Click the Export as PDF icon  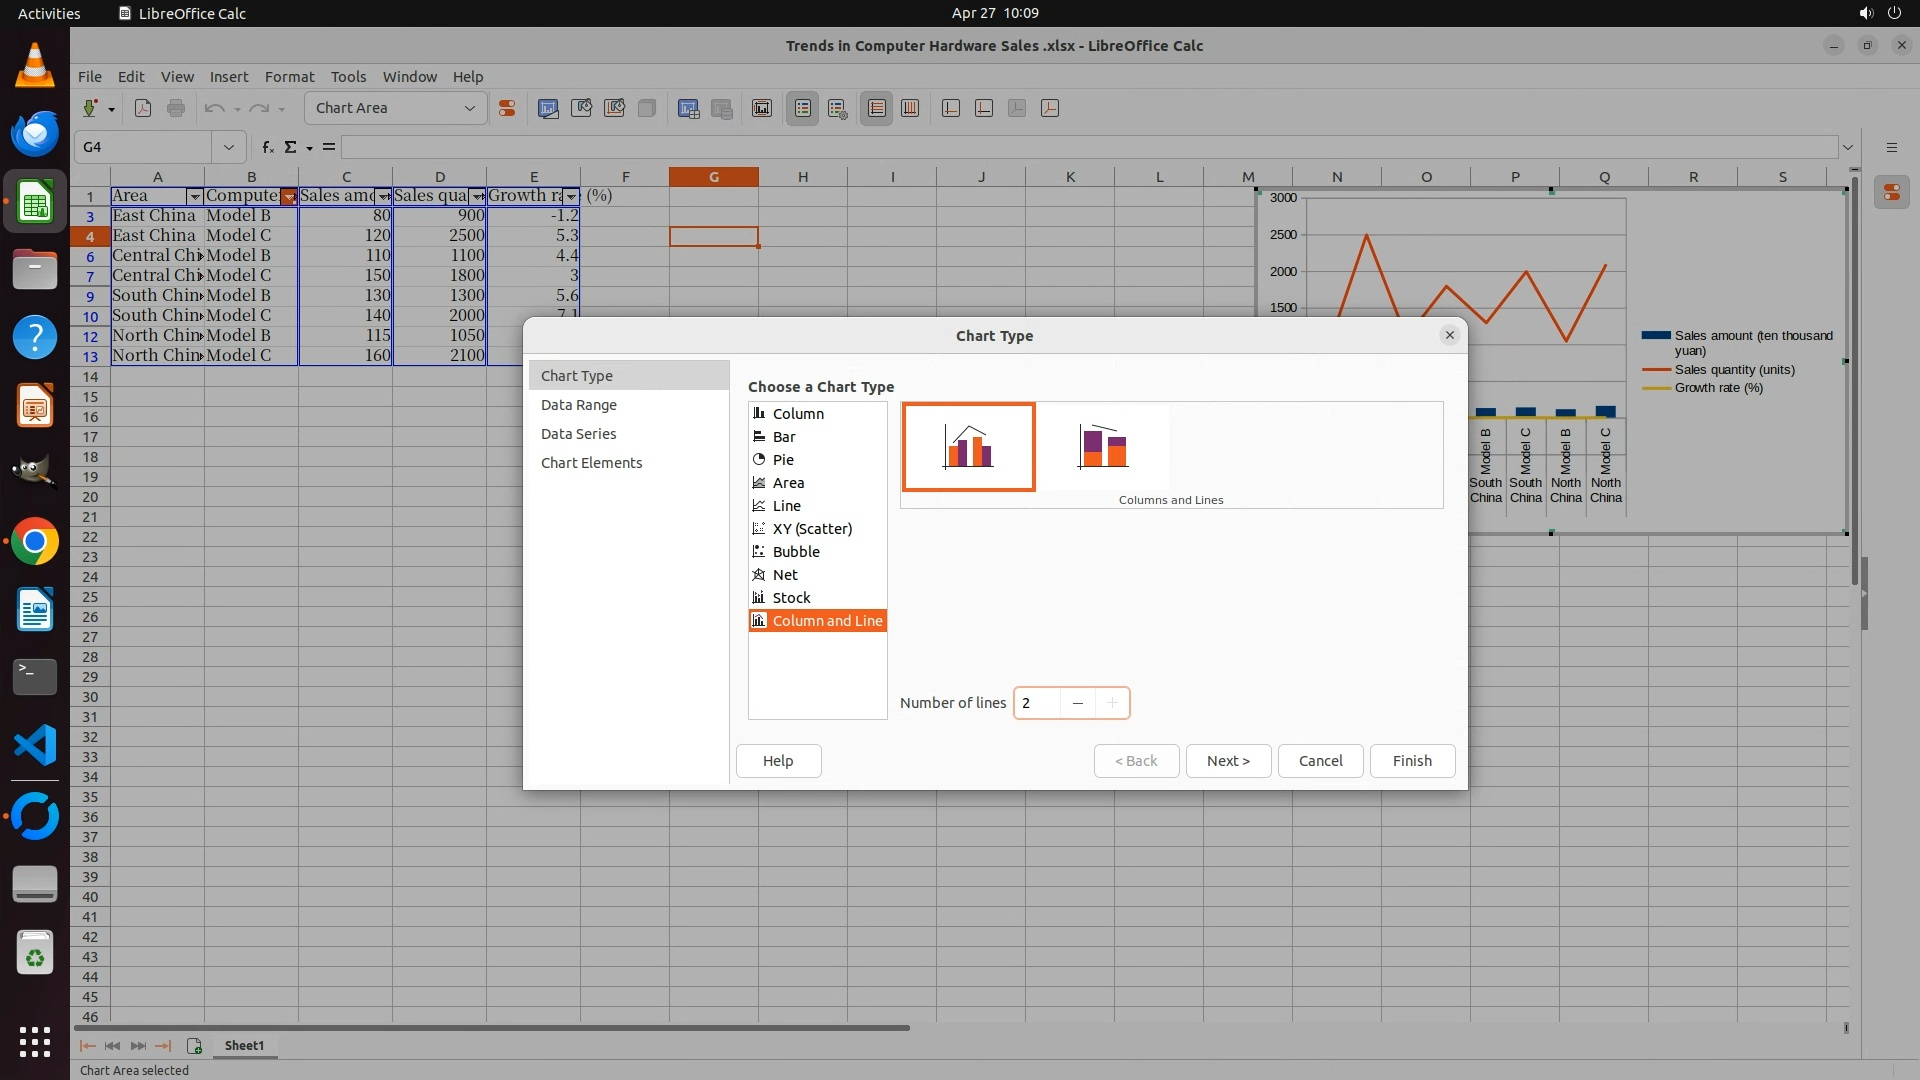point(143,108)
